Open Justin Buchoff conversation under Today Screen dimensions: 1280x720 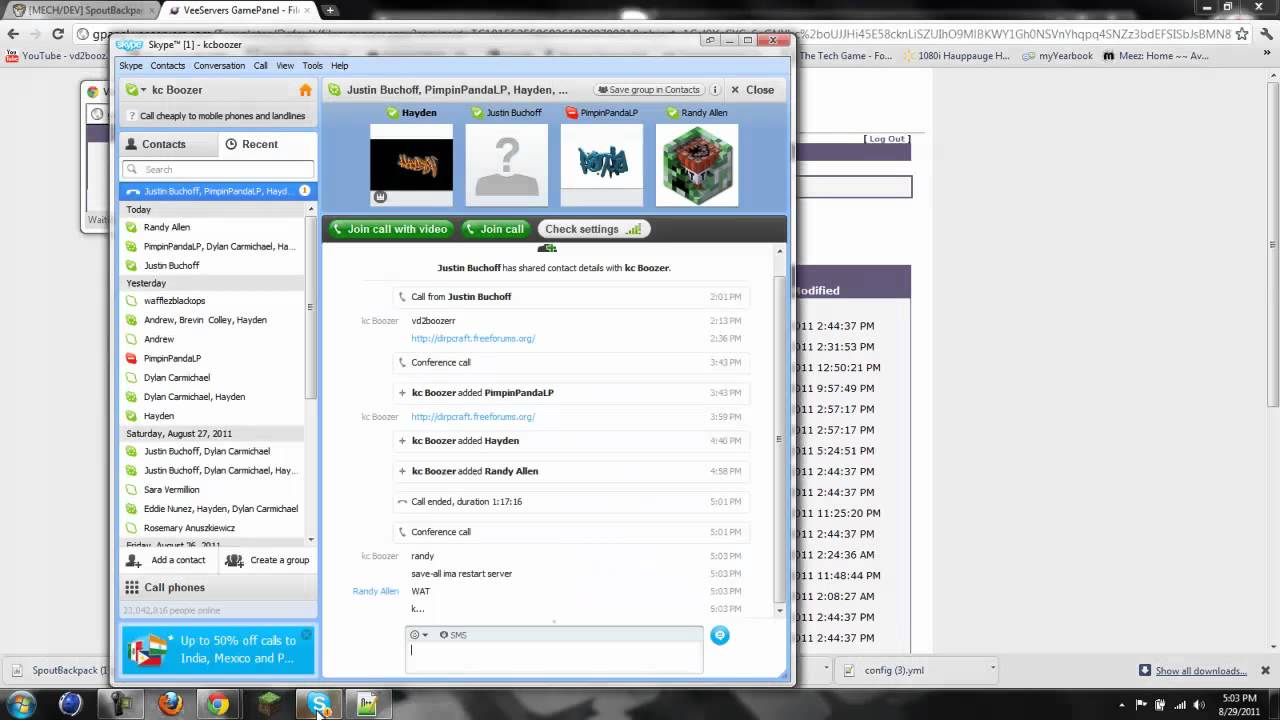(x=212, y=265)
